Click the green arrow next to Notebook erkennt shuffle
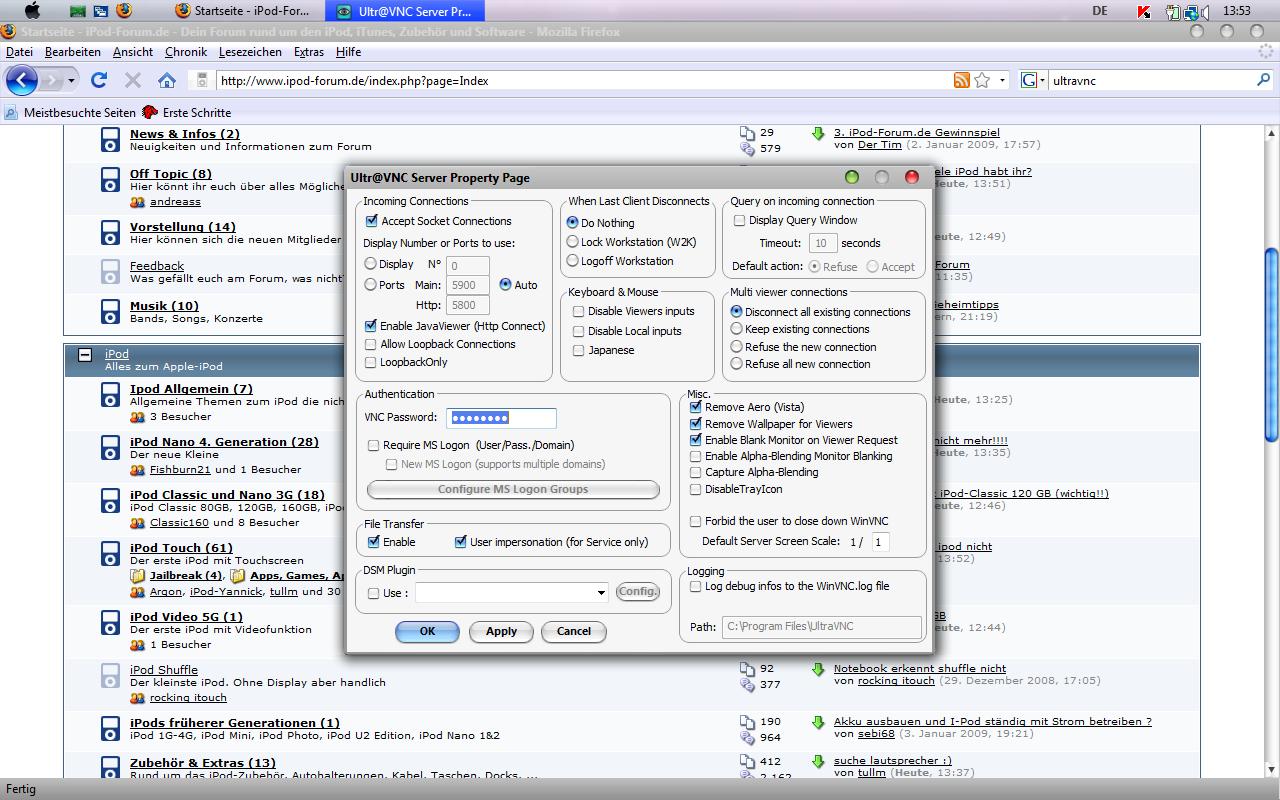 pos(818,668)
